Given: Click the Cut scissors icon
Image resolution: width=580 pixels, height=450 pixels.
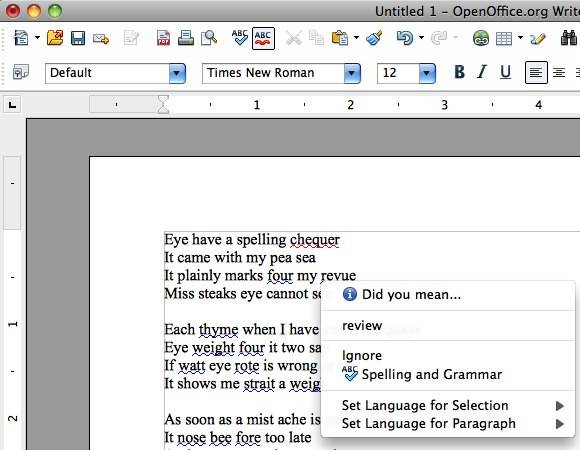Looking at the screenshot, I should pyautogui.click(x=294, y=38).
